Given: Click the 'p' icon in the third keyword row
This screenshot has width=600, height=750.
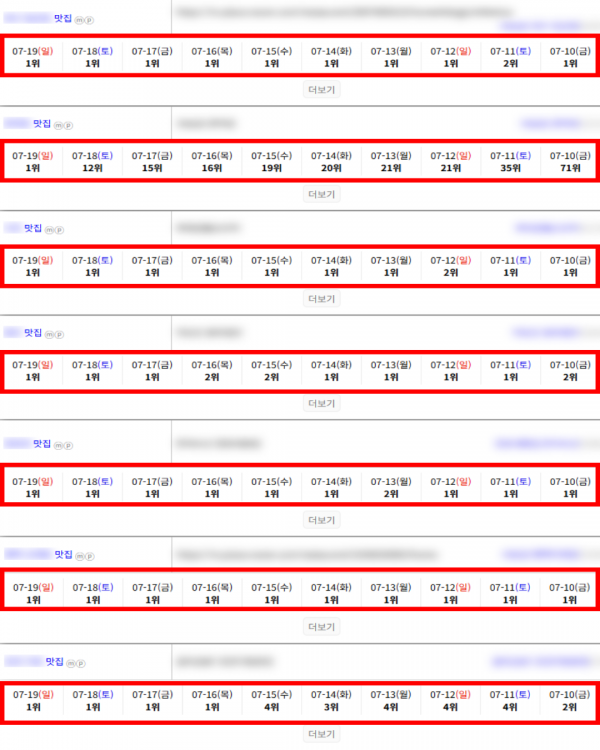Looking at the screenshot, I should coord(59,230).
